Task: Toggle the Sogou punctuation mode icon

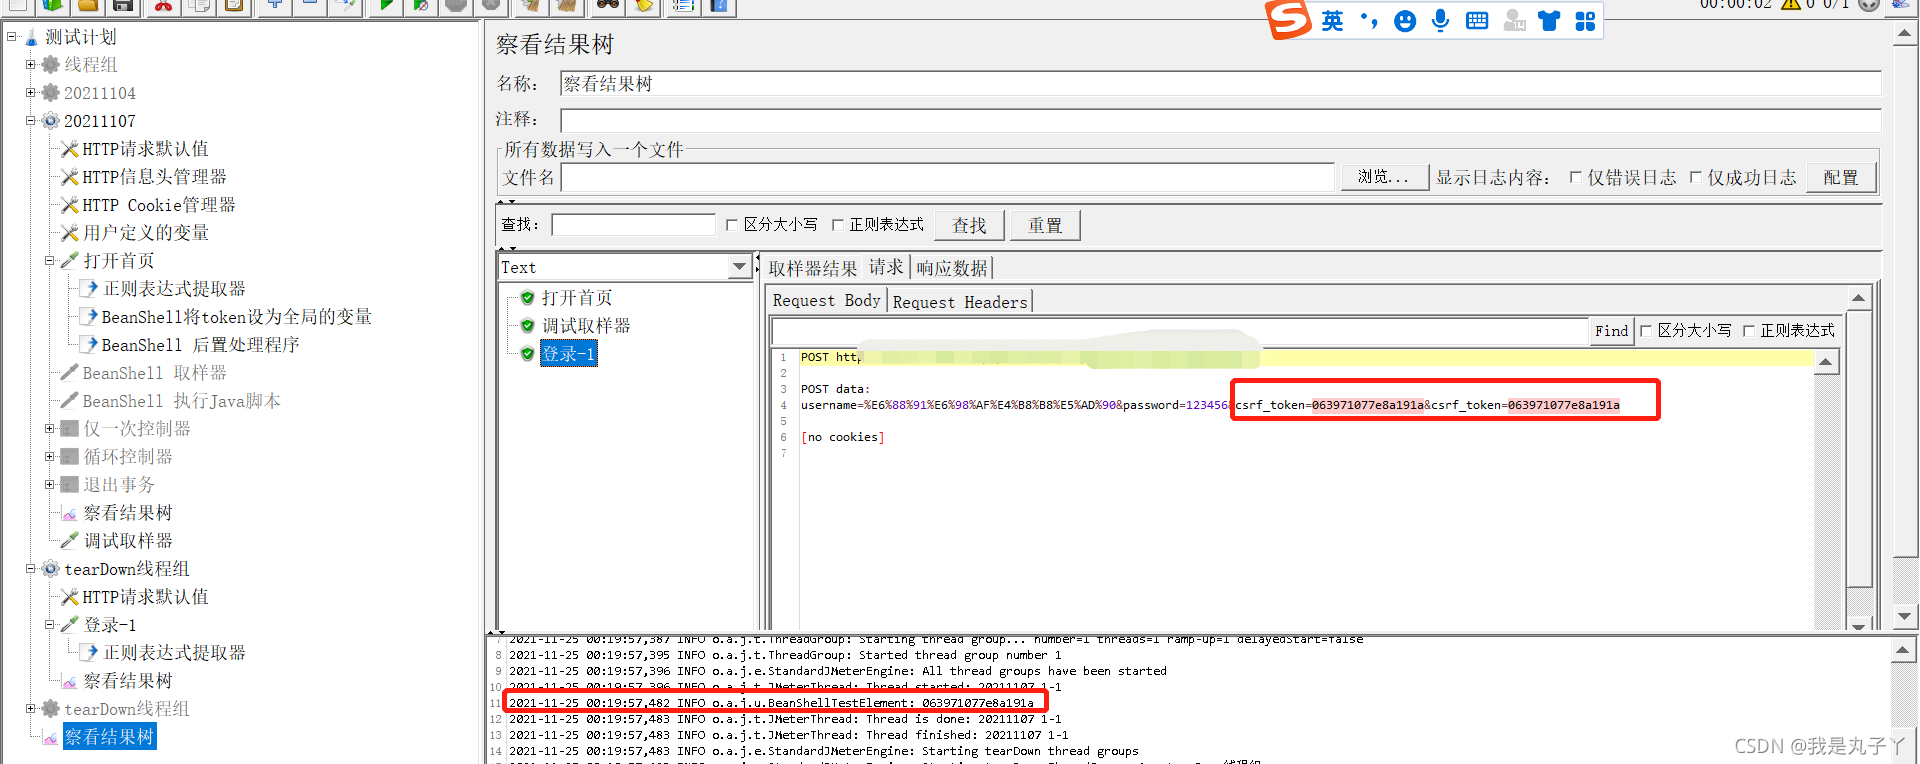Action: (x=1369, y=21)
